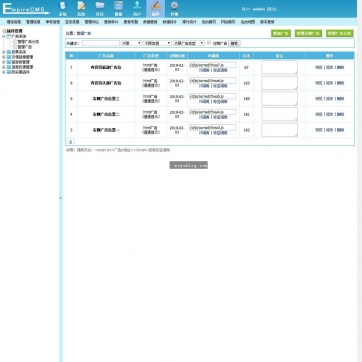Select 管理广告分类 in the left tree
362x362 pixels.
click(x=28, y=42)
